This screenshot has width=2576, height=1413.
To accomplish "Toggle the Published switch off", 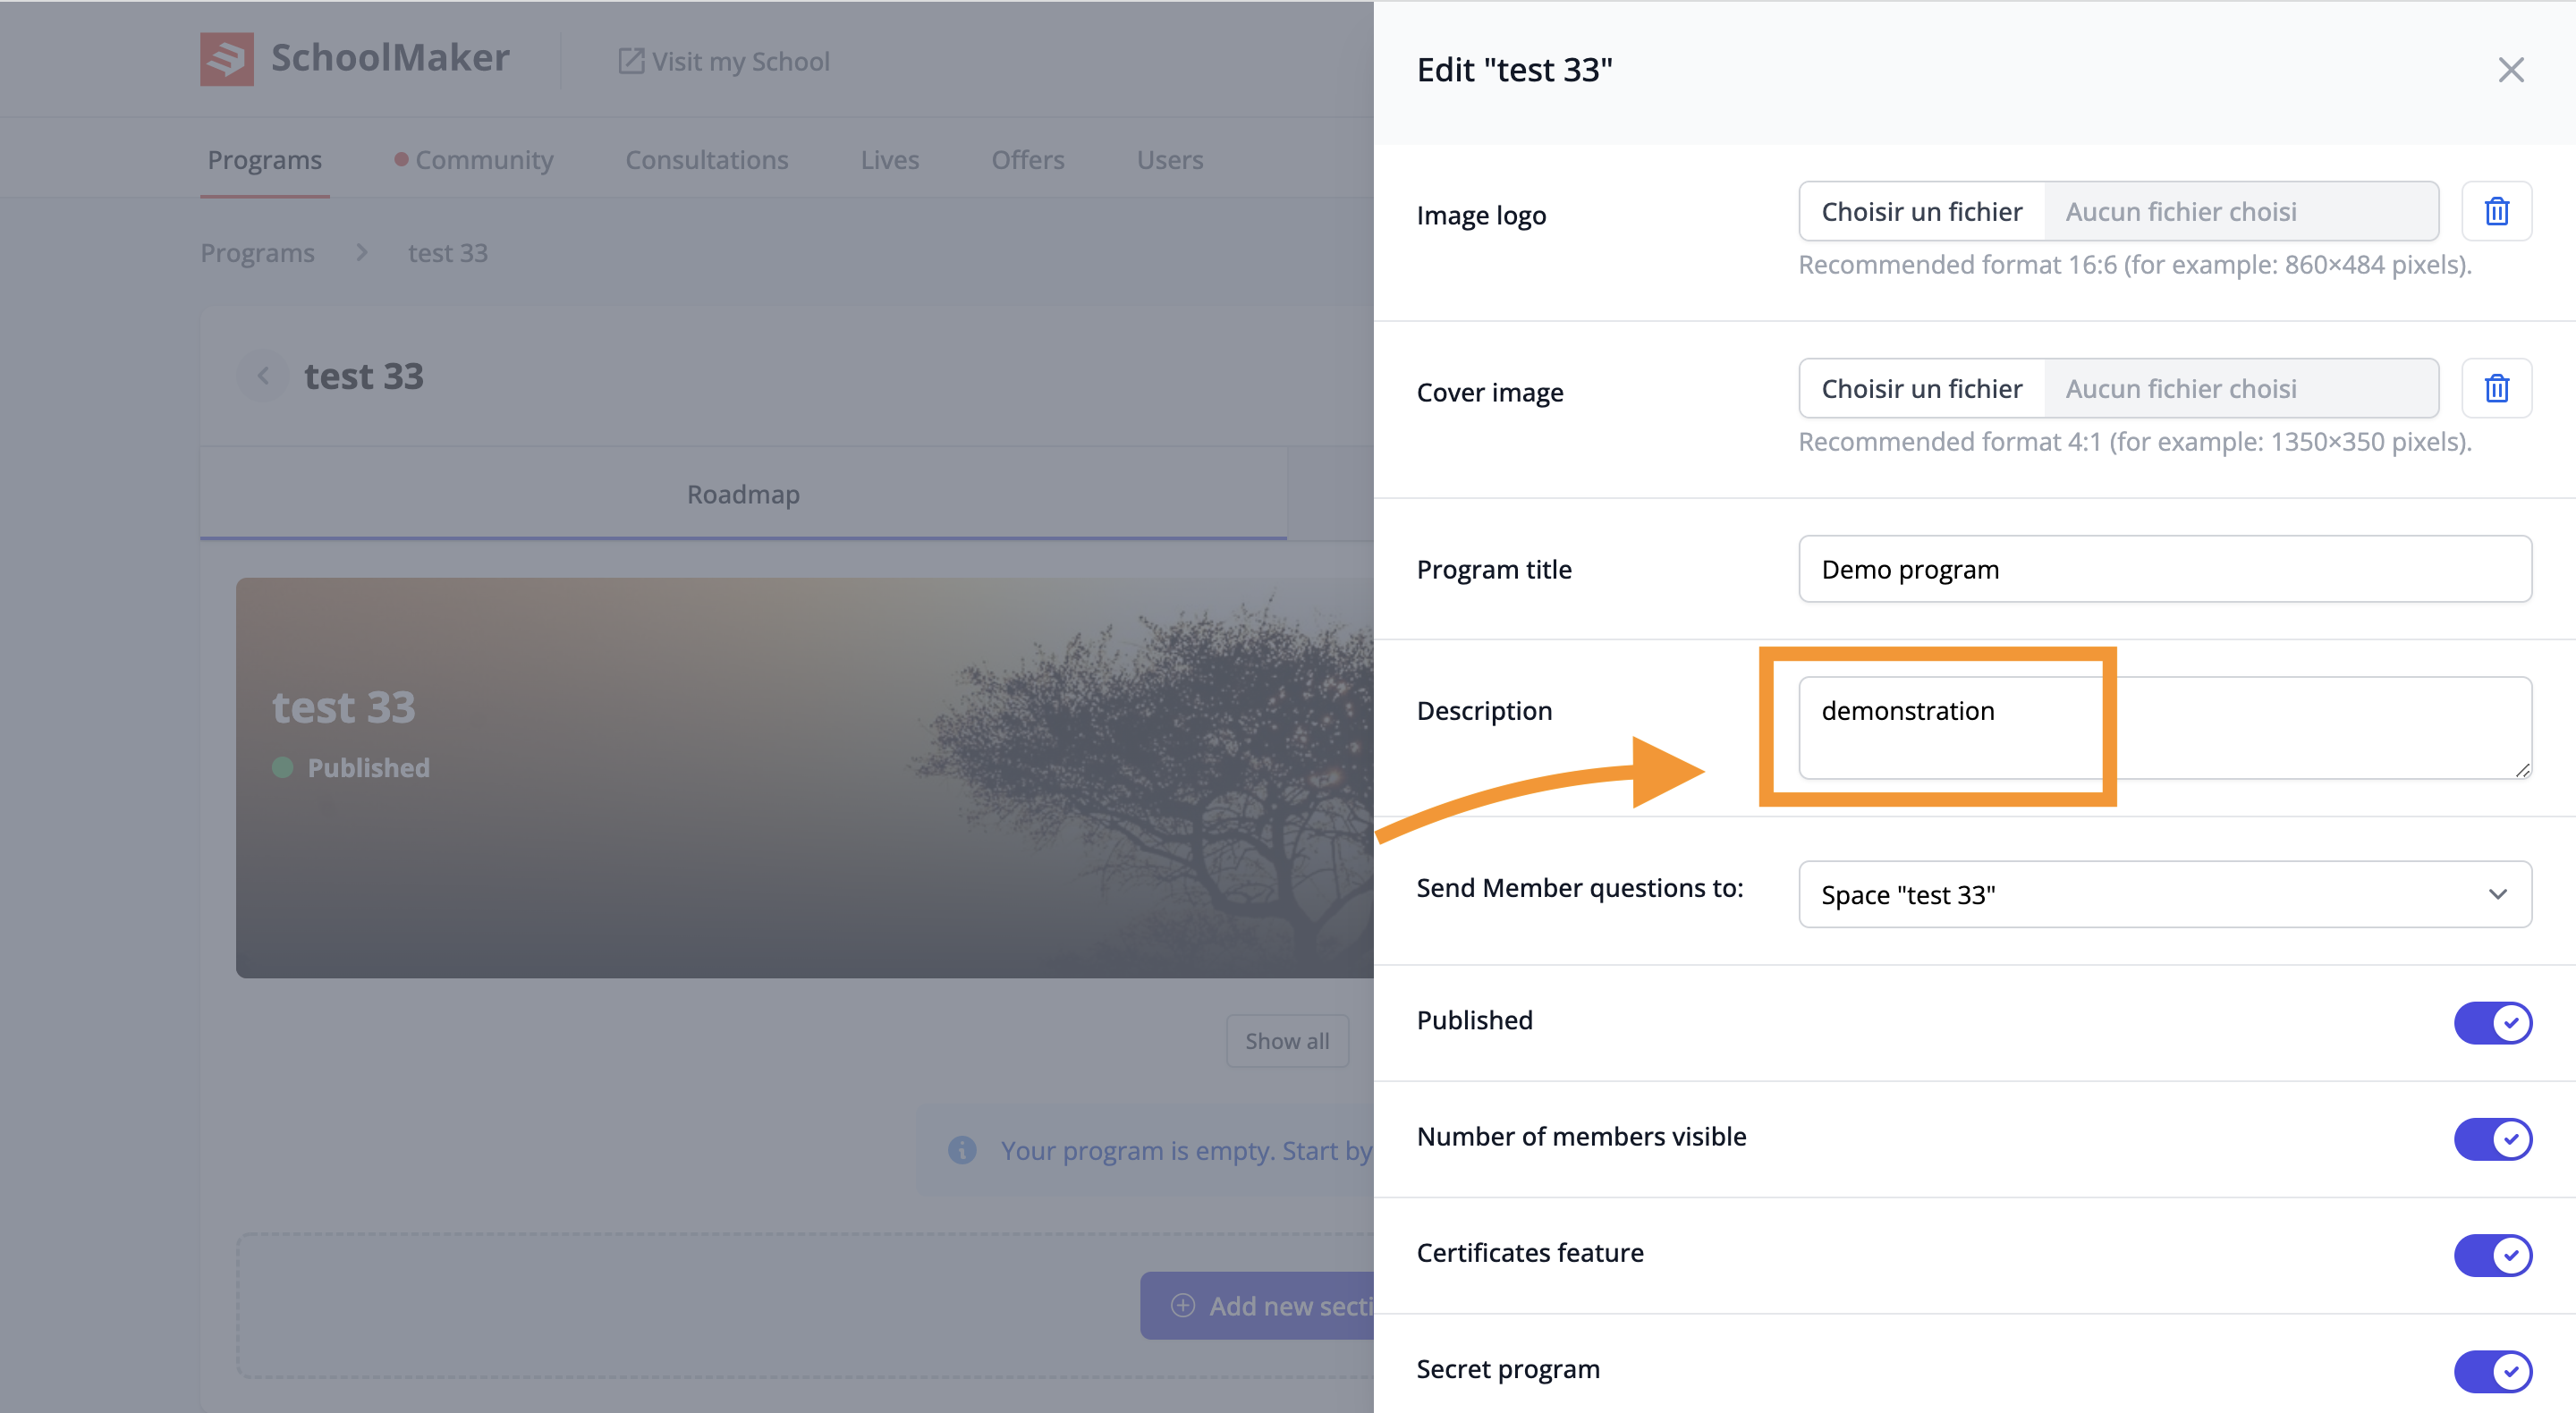I will coord(2492,1022).
